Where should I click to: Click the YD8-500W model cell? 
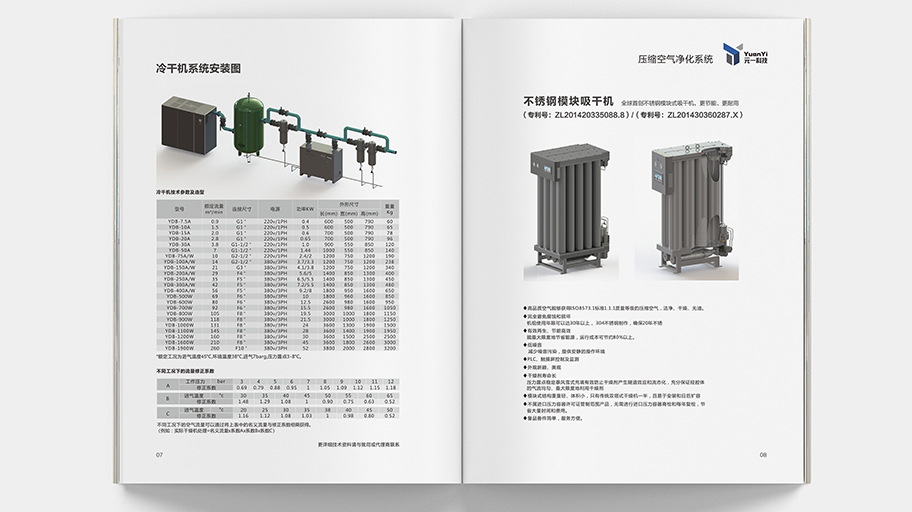point(179,297)
